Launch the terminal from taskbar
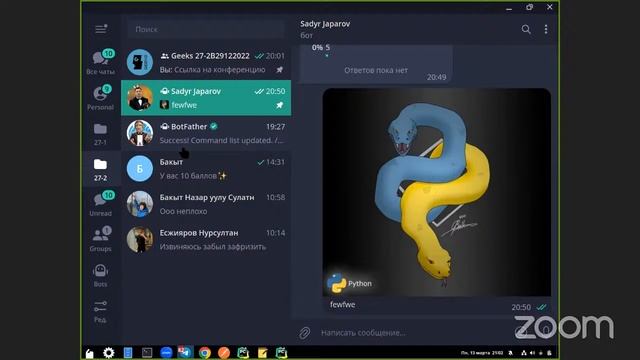The width and height of the screenshot is (640, 360). (x=147, y=353)
